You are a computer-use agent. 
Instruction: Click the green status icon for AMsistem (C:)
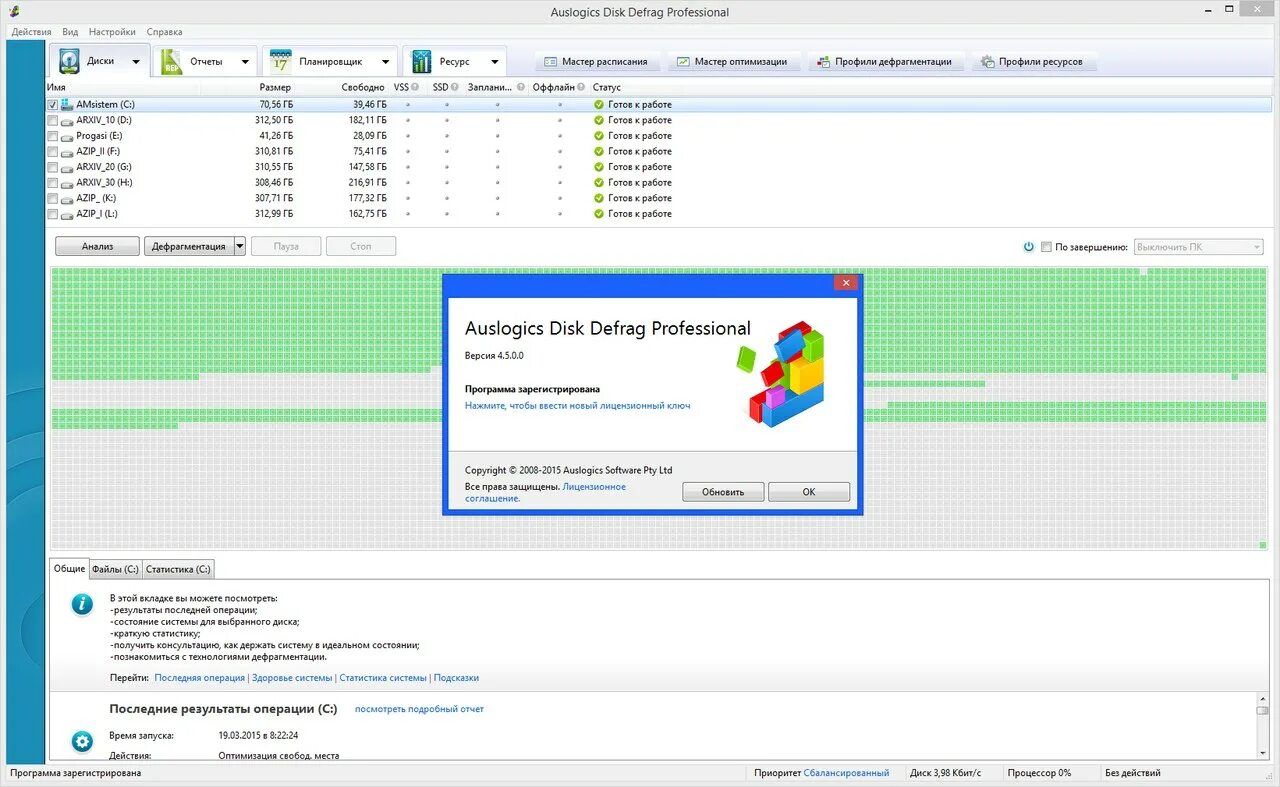(599, 104)
